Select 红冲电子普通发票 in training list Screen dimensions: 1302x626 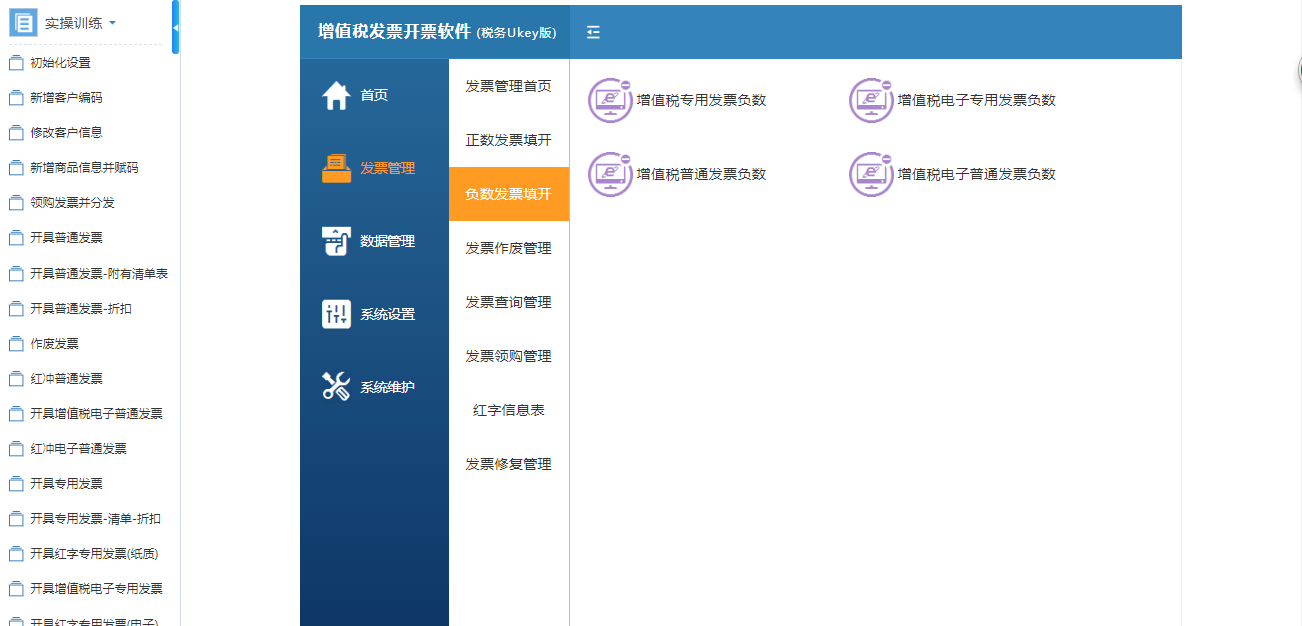point(78,449)
